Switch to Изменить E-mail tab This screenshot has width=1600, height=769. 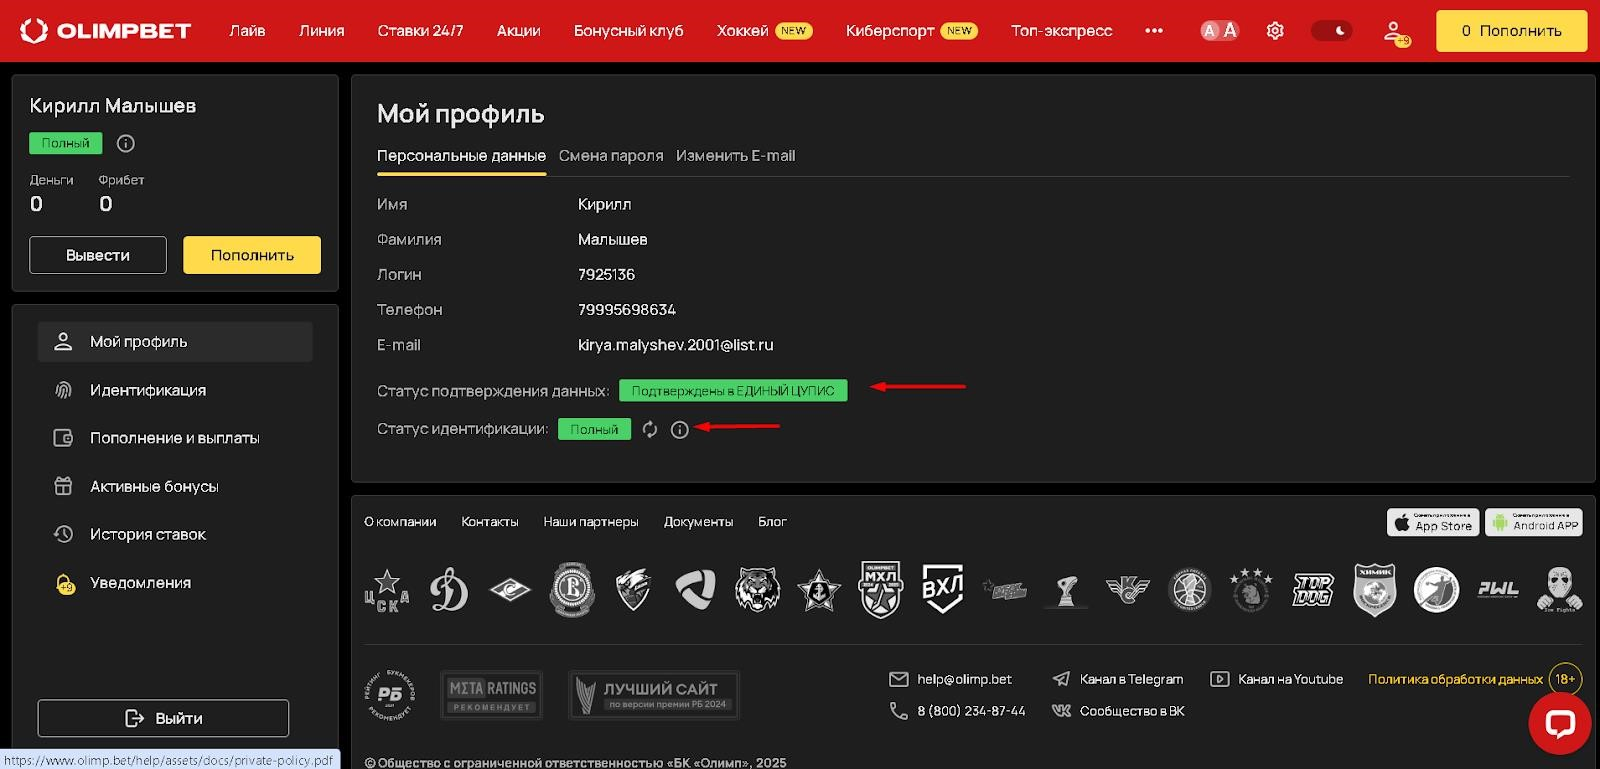coord(736,156)
